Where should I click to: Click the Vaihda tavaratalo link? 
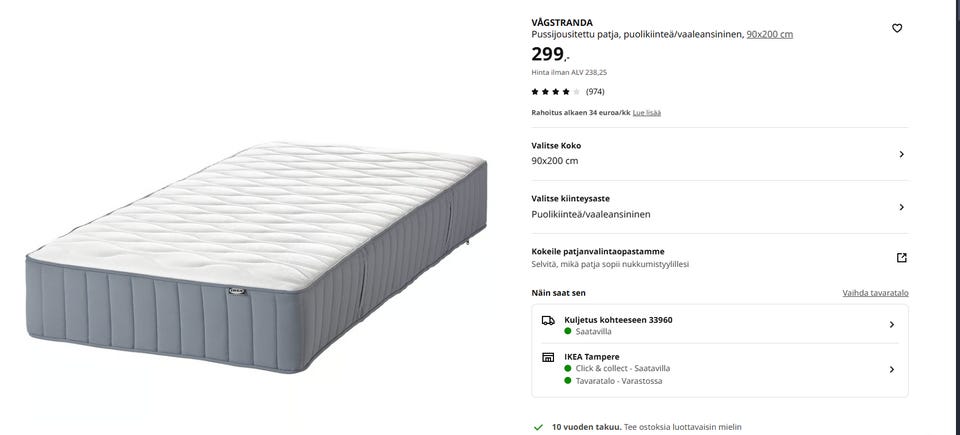pyautogui.click(x=875, y=293)
